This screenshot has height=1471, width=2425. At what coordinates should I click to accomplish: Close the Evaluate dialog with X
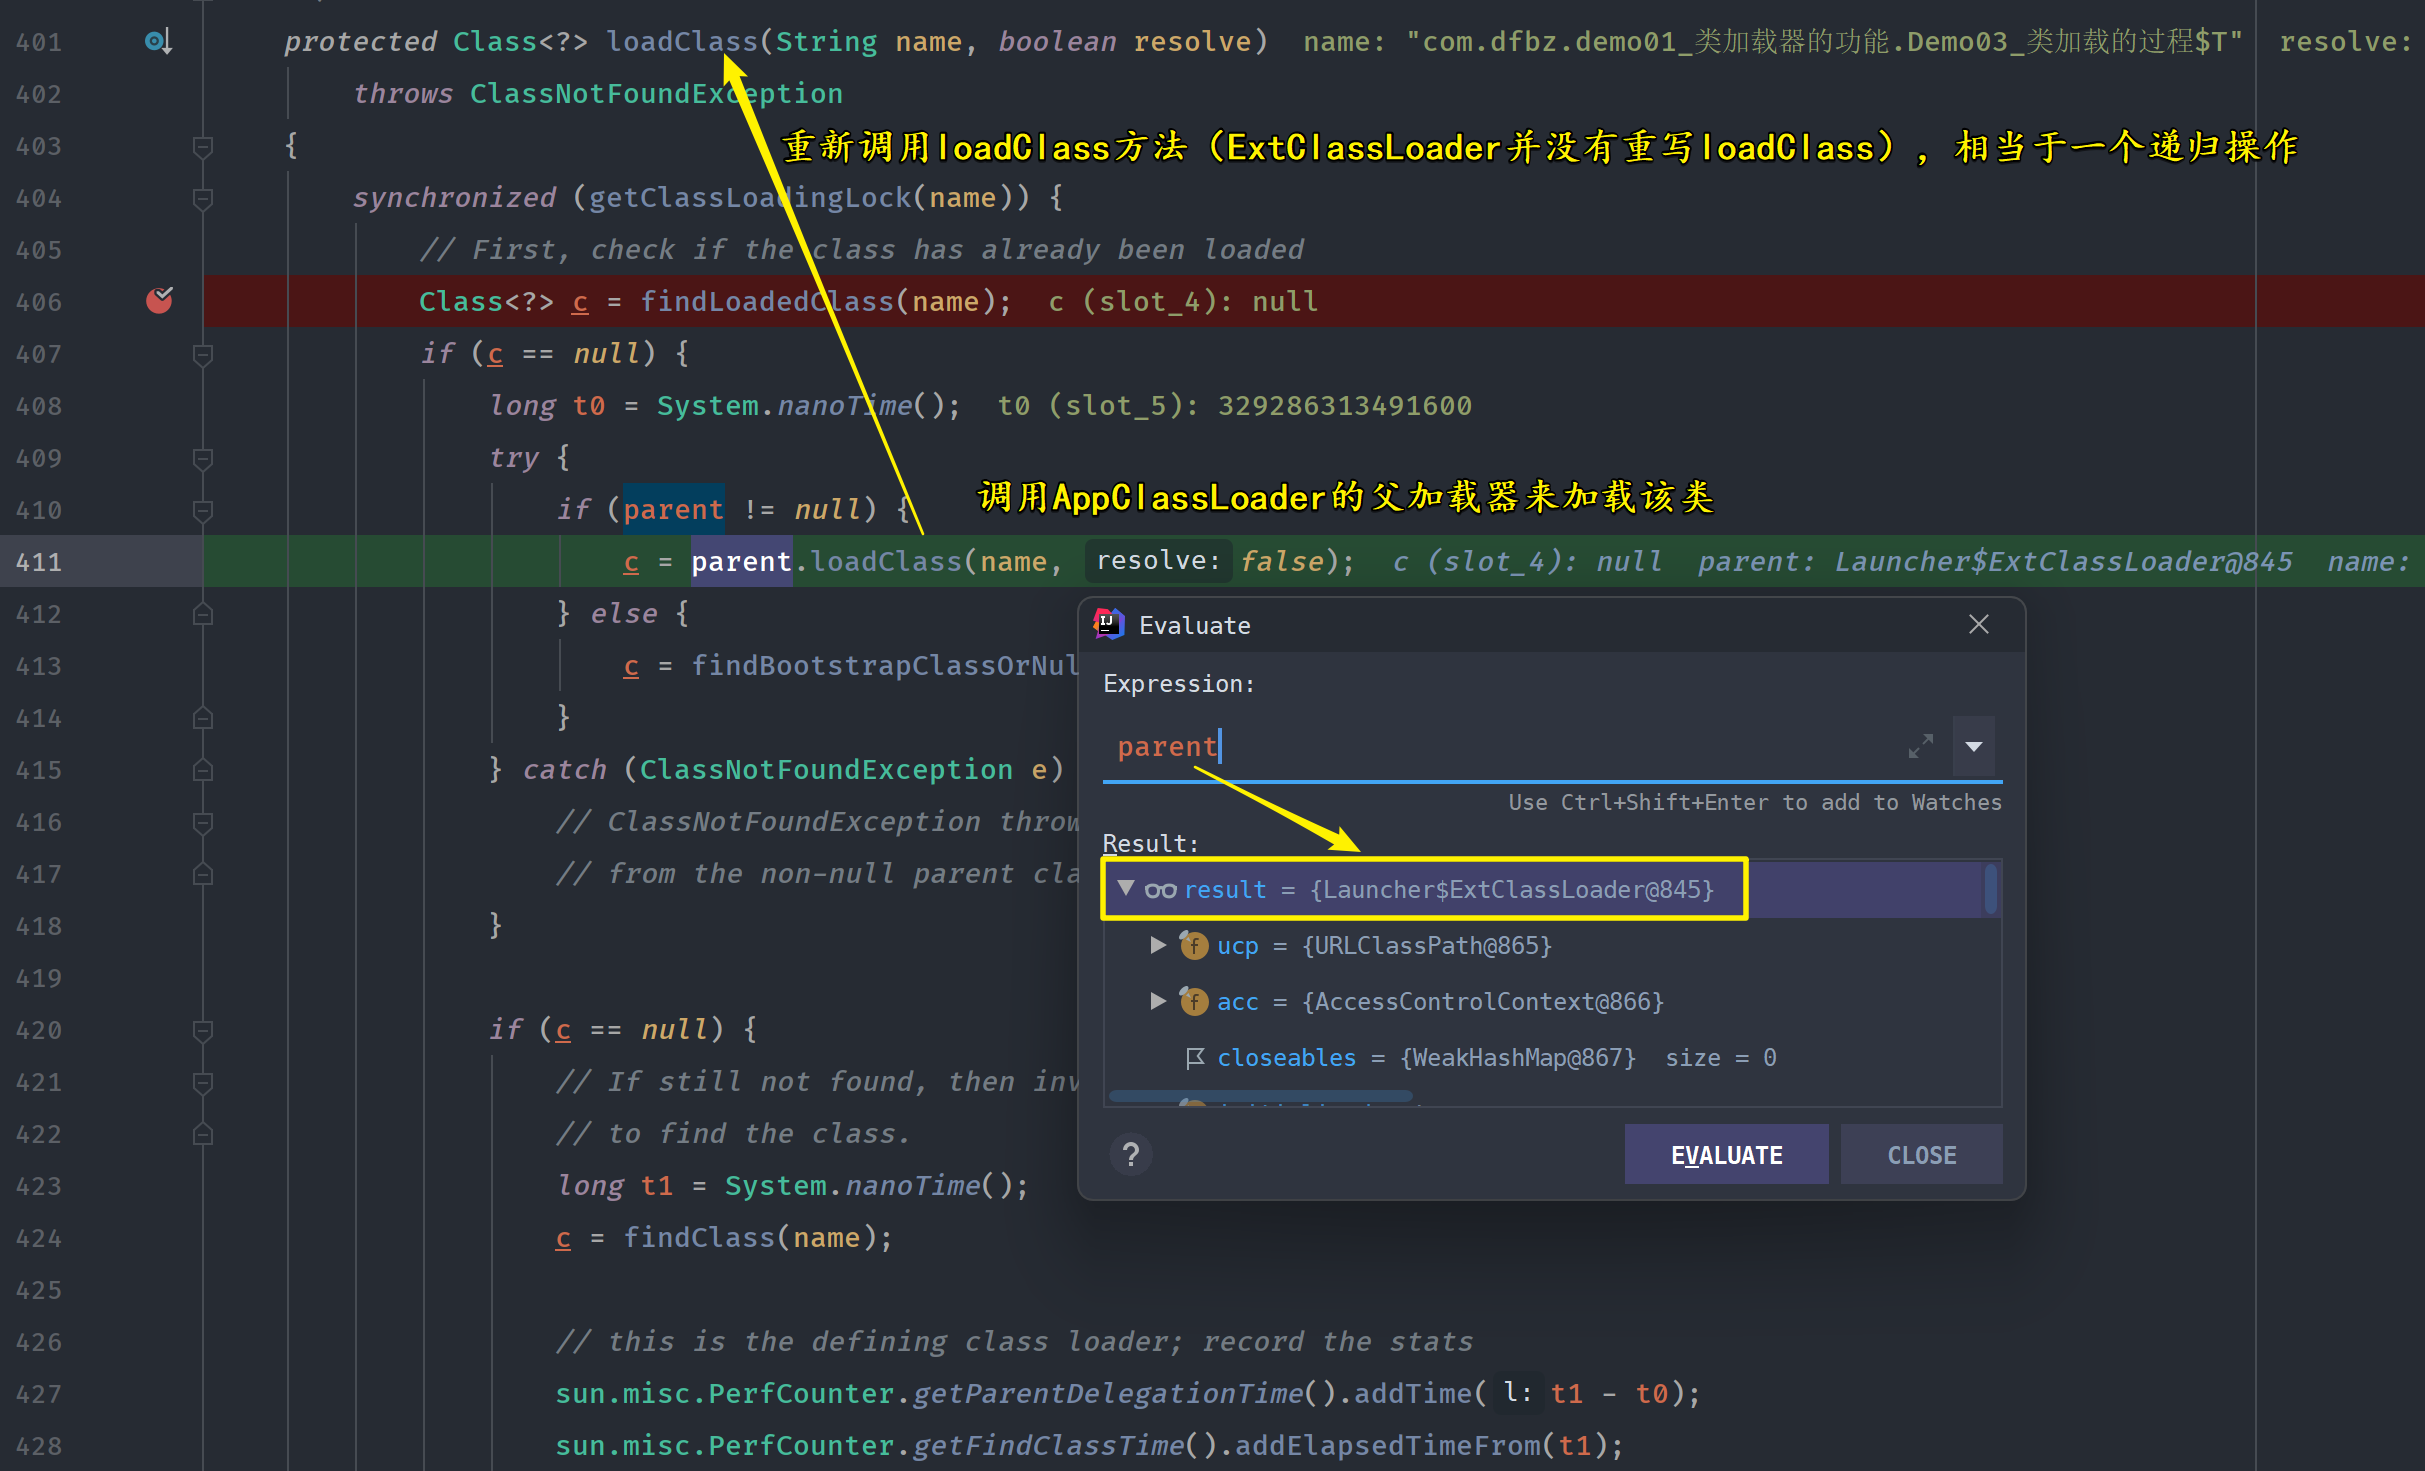pyautogui.click(x=1978, y=624)
